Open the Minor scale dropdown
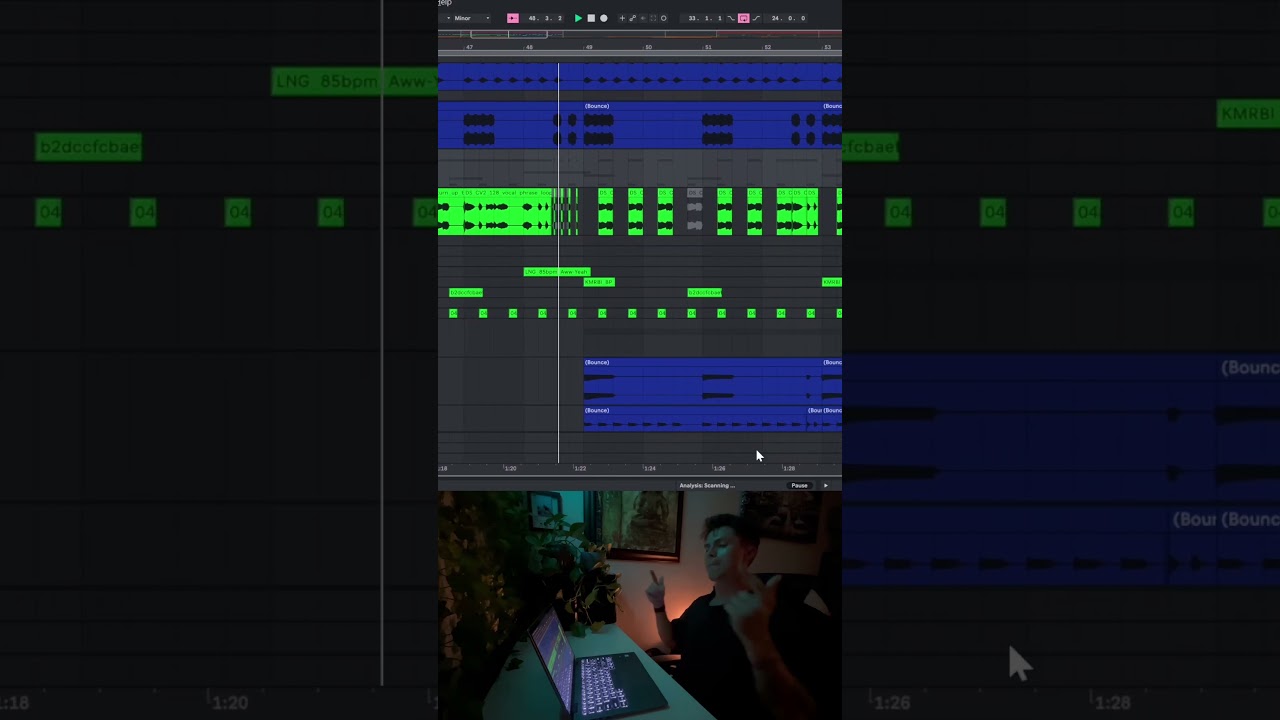This screenshot has height=720, width=1280. pos(471,18)
